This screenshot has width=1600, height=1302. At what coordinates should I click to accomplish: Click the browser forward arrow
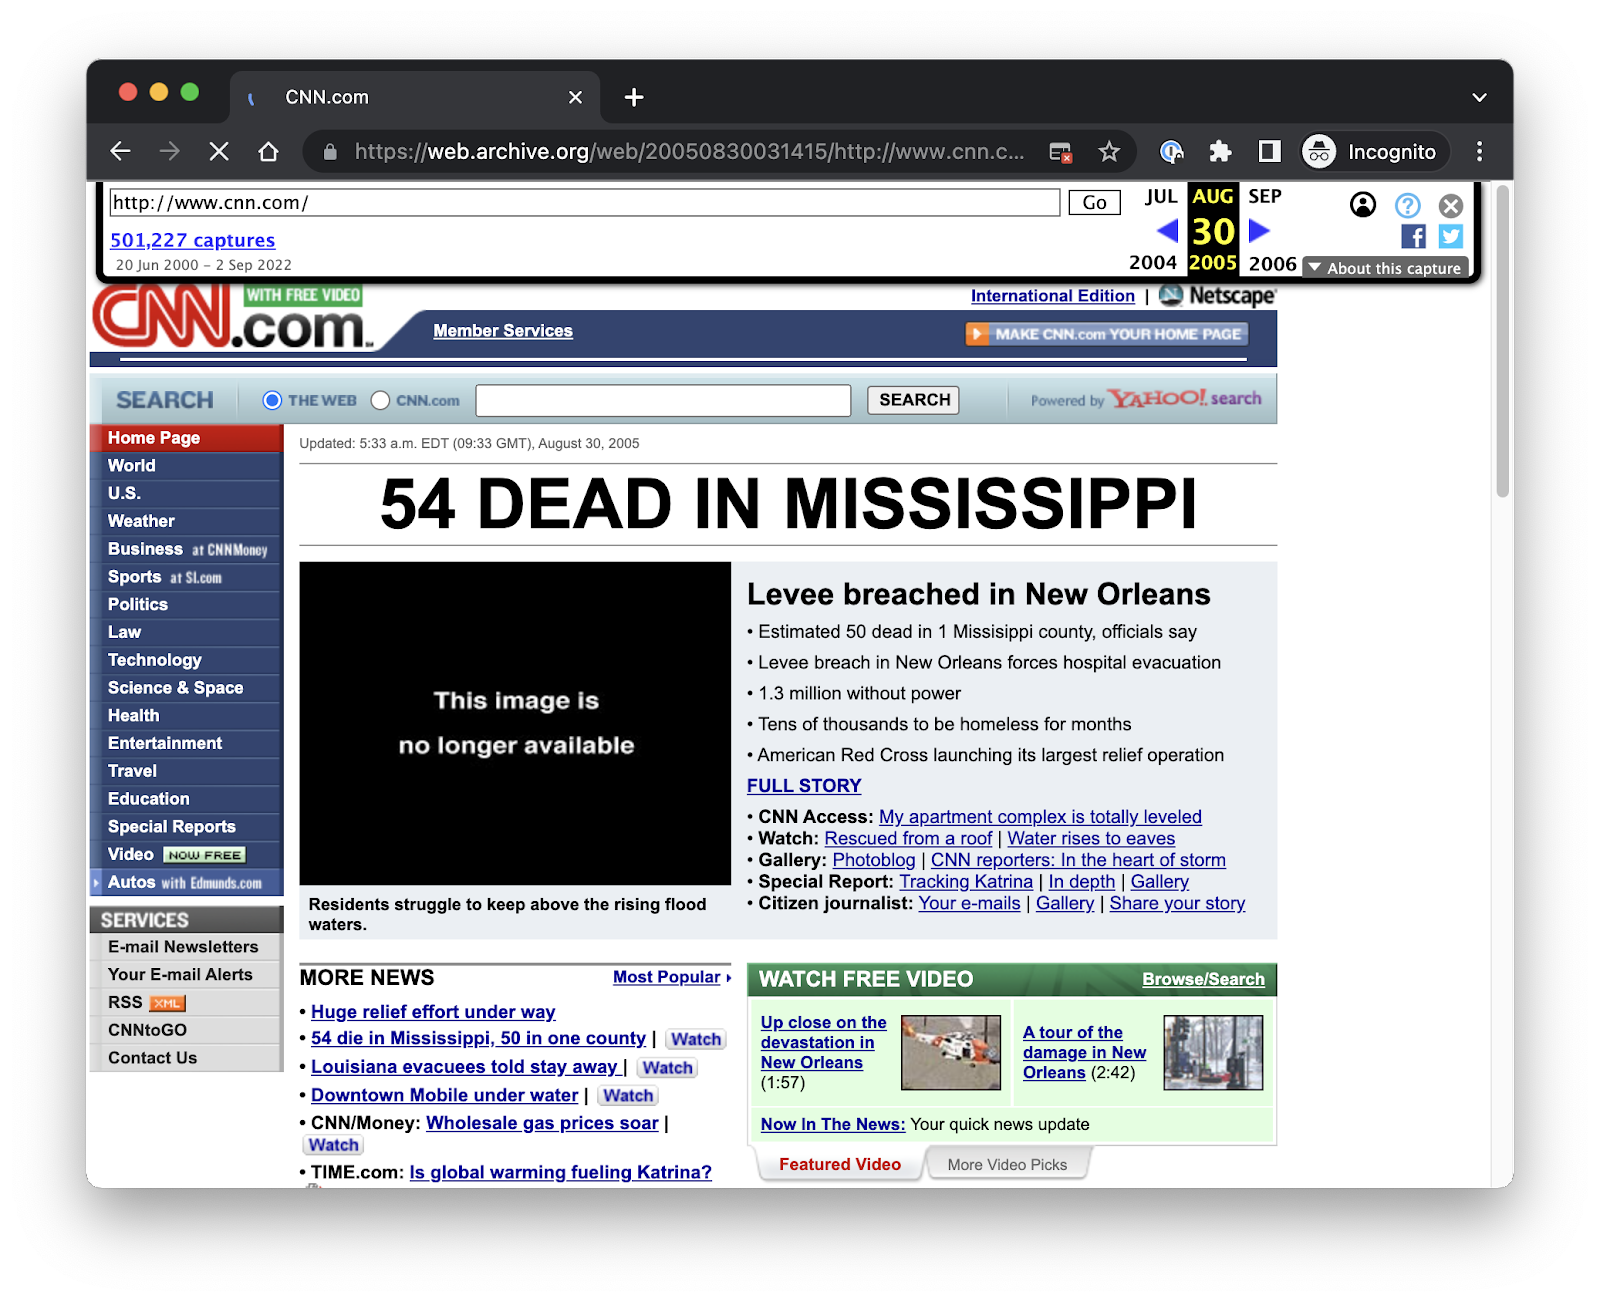click(x=170, y=151)
